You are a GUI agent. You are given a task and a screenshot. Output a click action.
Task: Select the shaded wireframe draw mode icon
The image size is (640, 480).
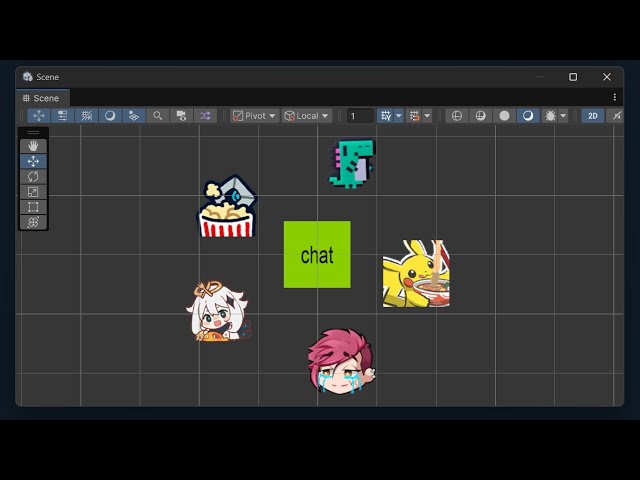point(480,116)
